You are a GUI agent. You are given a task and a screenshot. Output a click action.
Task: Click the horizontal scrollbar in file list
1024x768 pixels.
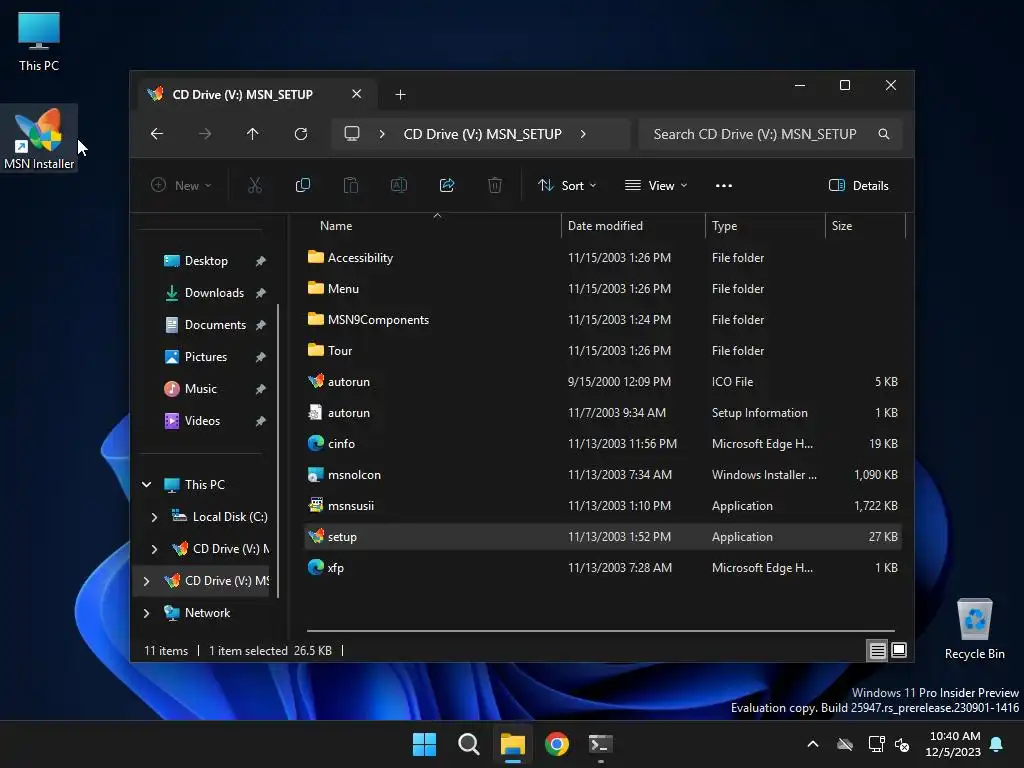[x=601, y=631]
